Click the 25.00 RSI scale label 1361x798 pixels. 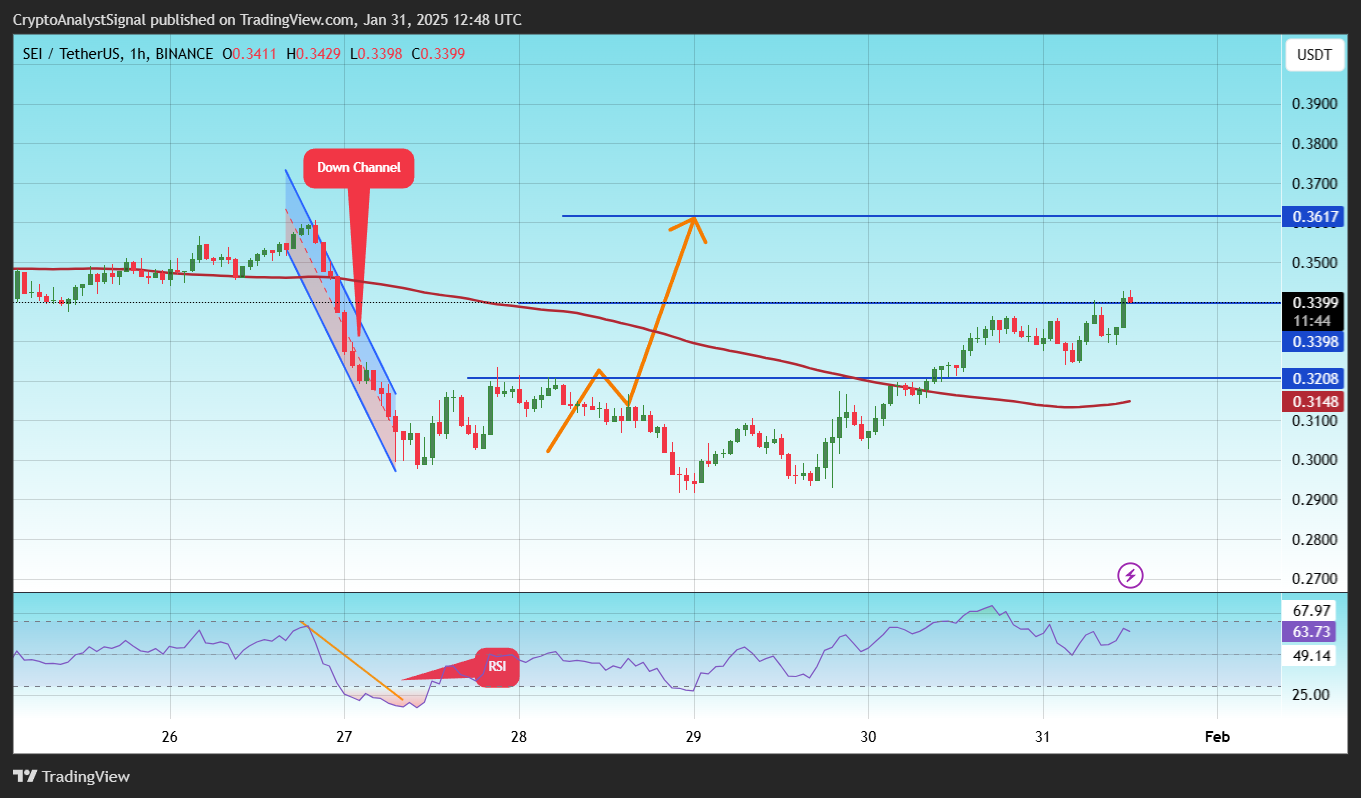tap(1311, 695)
